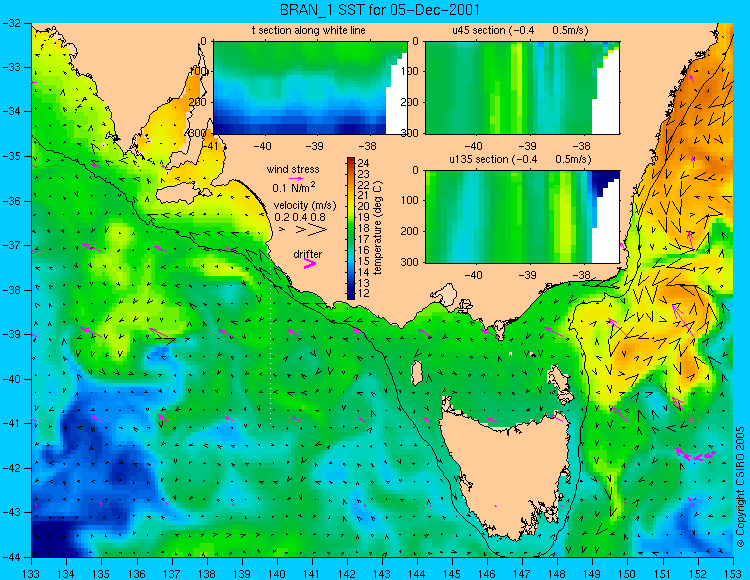Click the '-40' x-axis label of u135 section
The height and width of the screenshot is (580, 750).
click(x=474, y=275)
